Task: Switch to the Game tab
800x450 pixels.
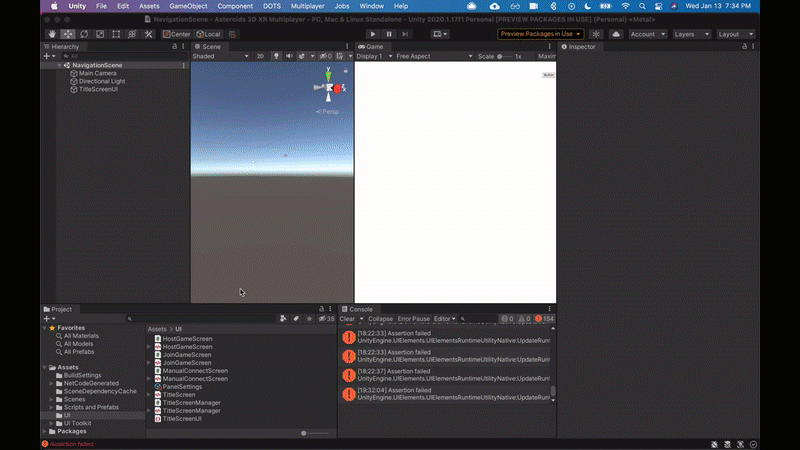Action: [370, 46]
